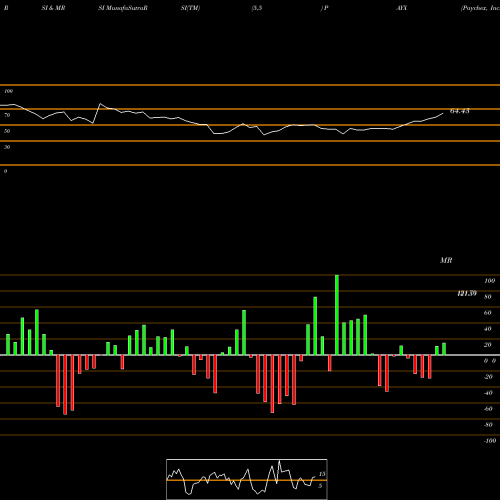Click the 100 label on the RSI axis
This screenshot has width=500, height=500.
8,91
